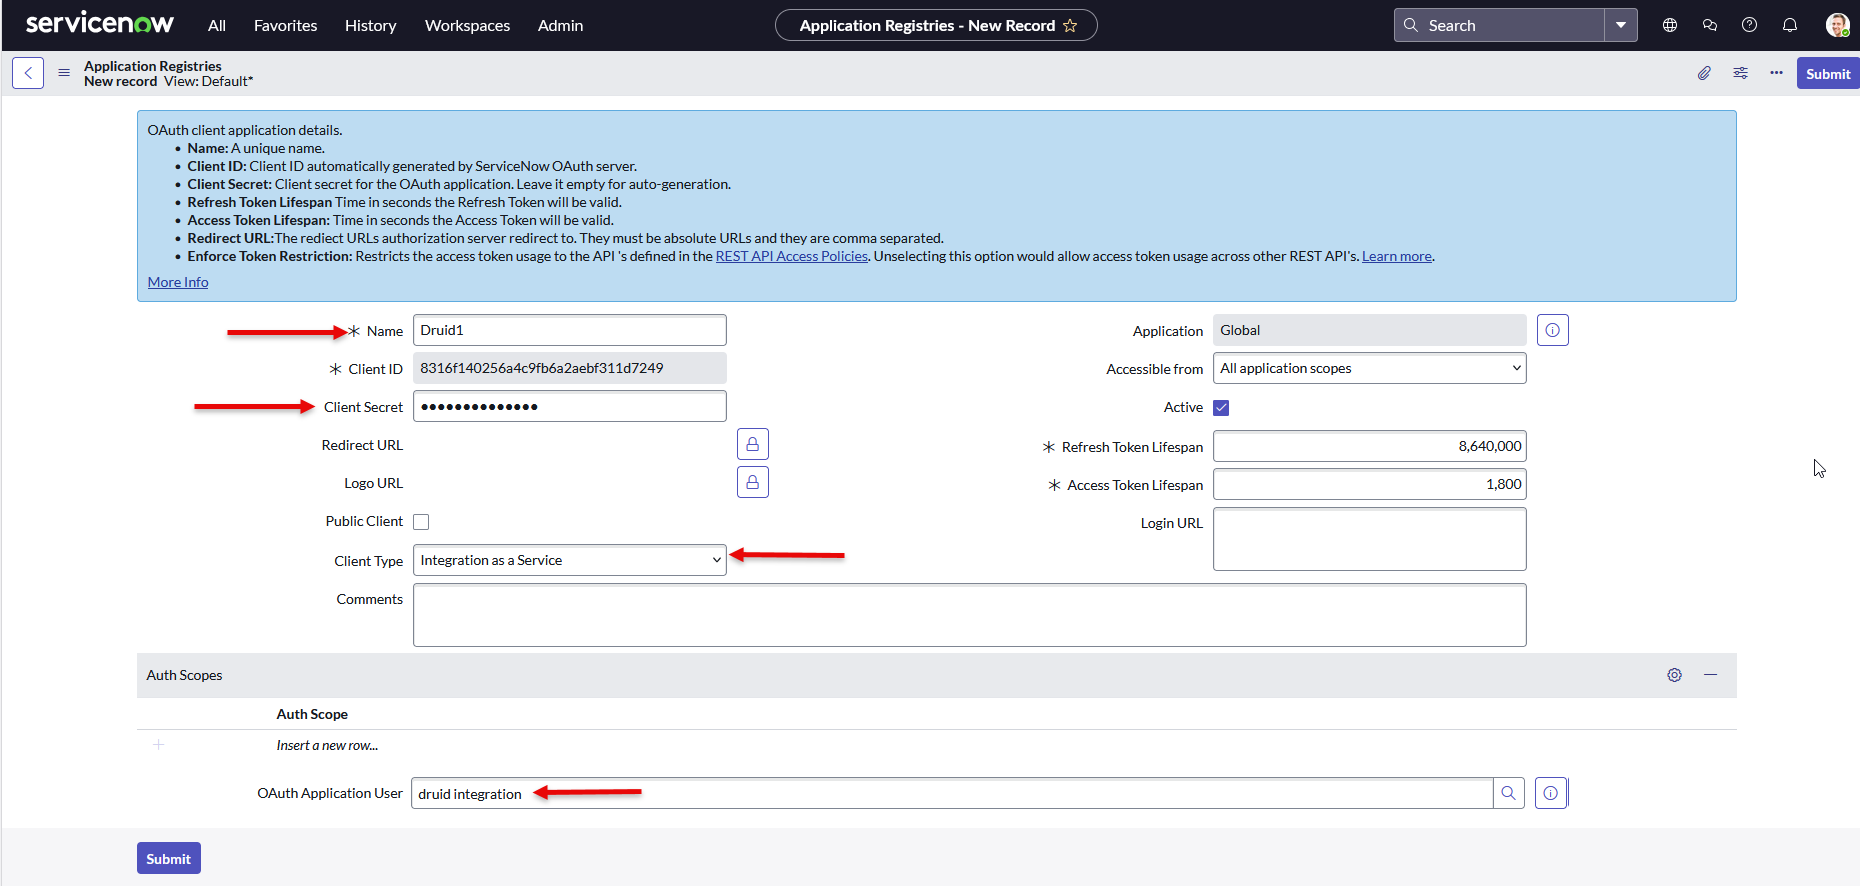
Task: Open the form context menu hamburger icon
Action: pyautogui.click(x=64, y=73)
